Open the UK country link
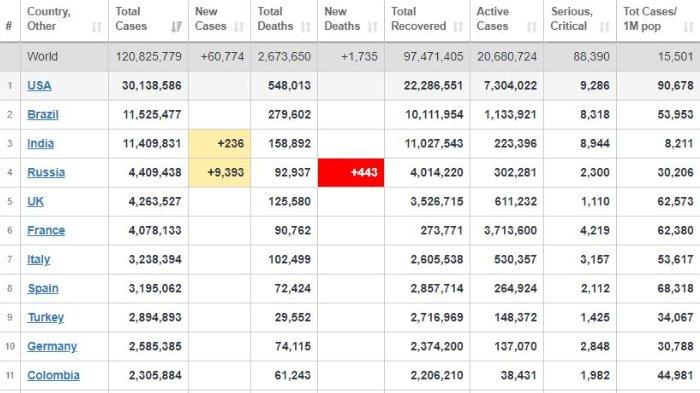Viewport: 700px width, 393px height. [x=35, y=202]
